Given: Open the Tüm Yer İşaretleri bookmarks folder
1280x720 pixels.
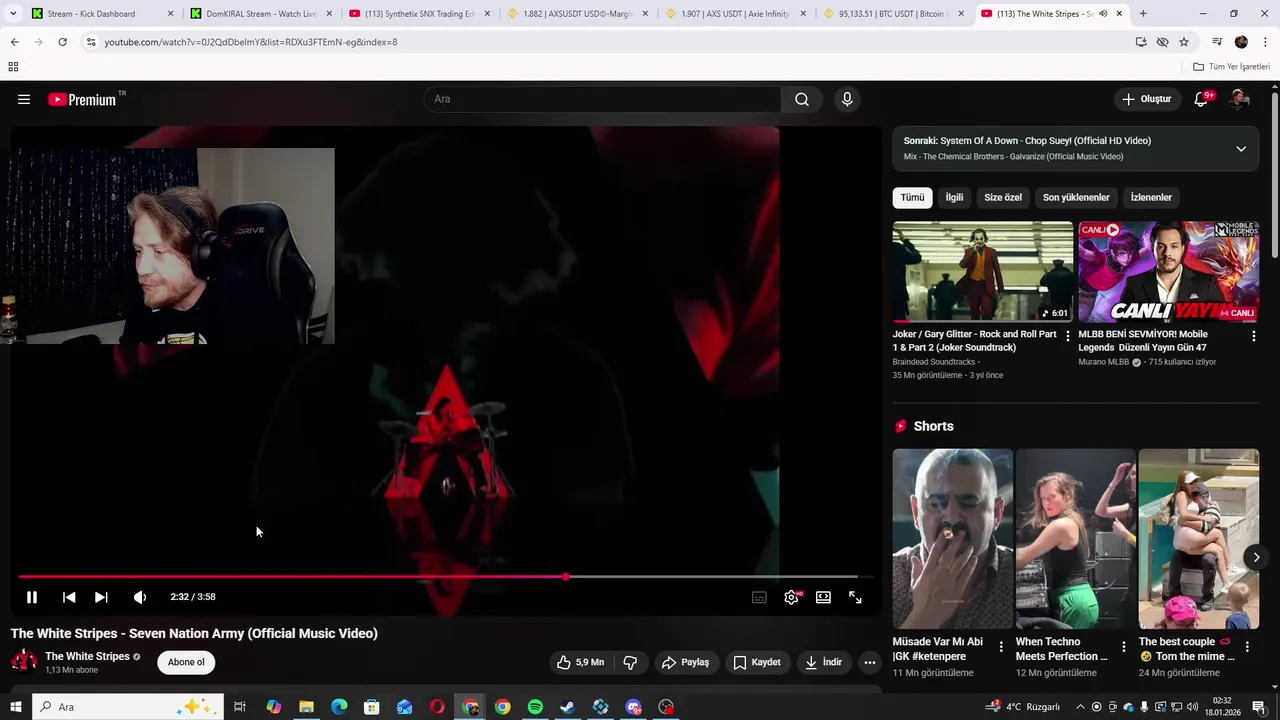Looking at the screenshot, I should [1231, 67].
